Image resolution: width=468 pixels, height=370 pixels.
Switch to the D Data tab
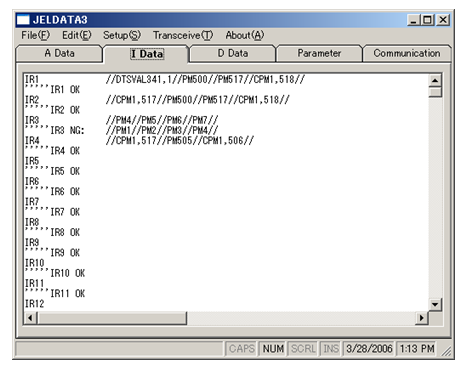(233, 53)
